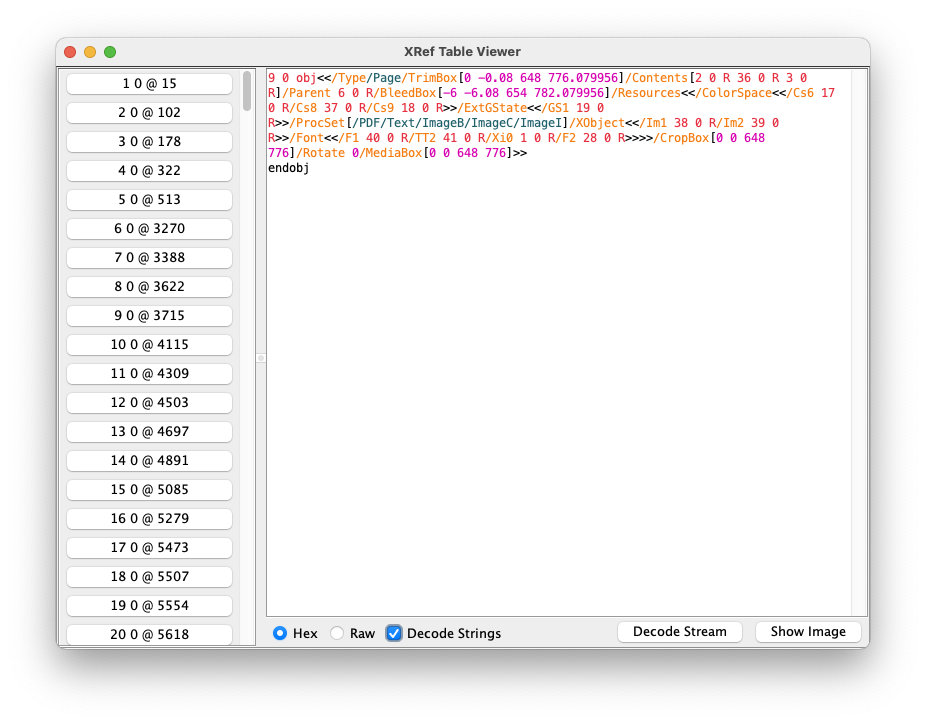Select xref entry "11 0 @ 4309"
The image size is (926, 723).
(149, 373)
